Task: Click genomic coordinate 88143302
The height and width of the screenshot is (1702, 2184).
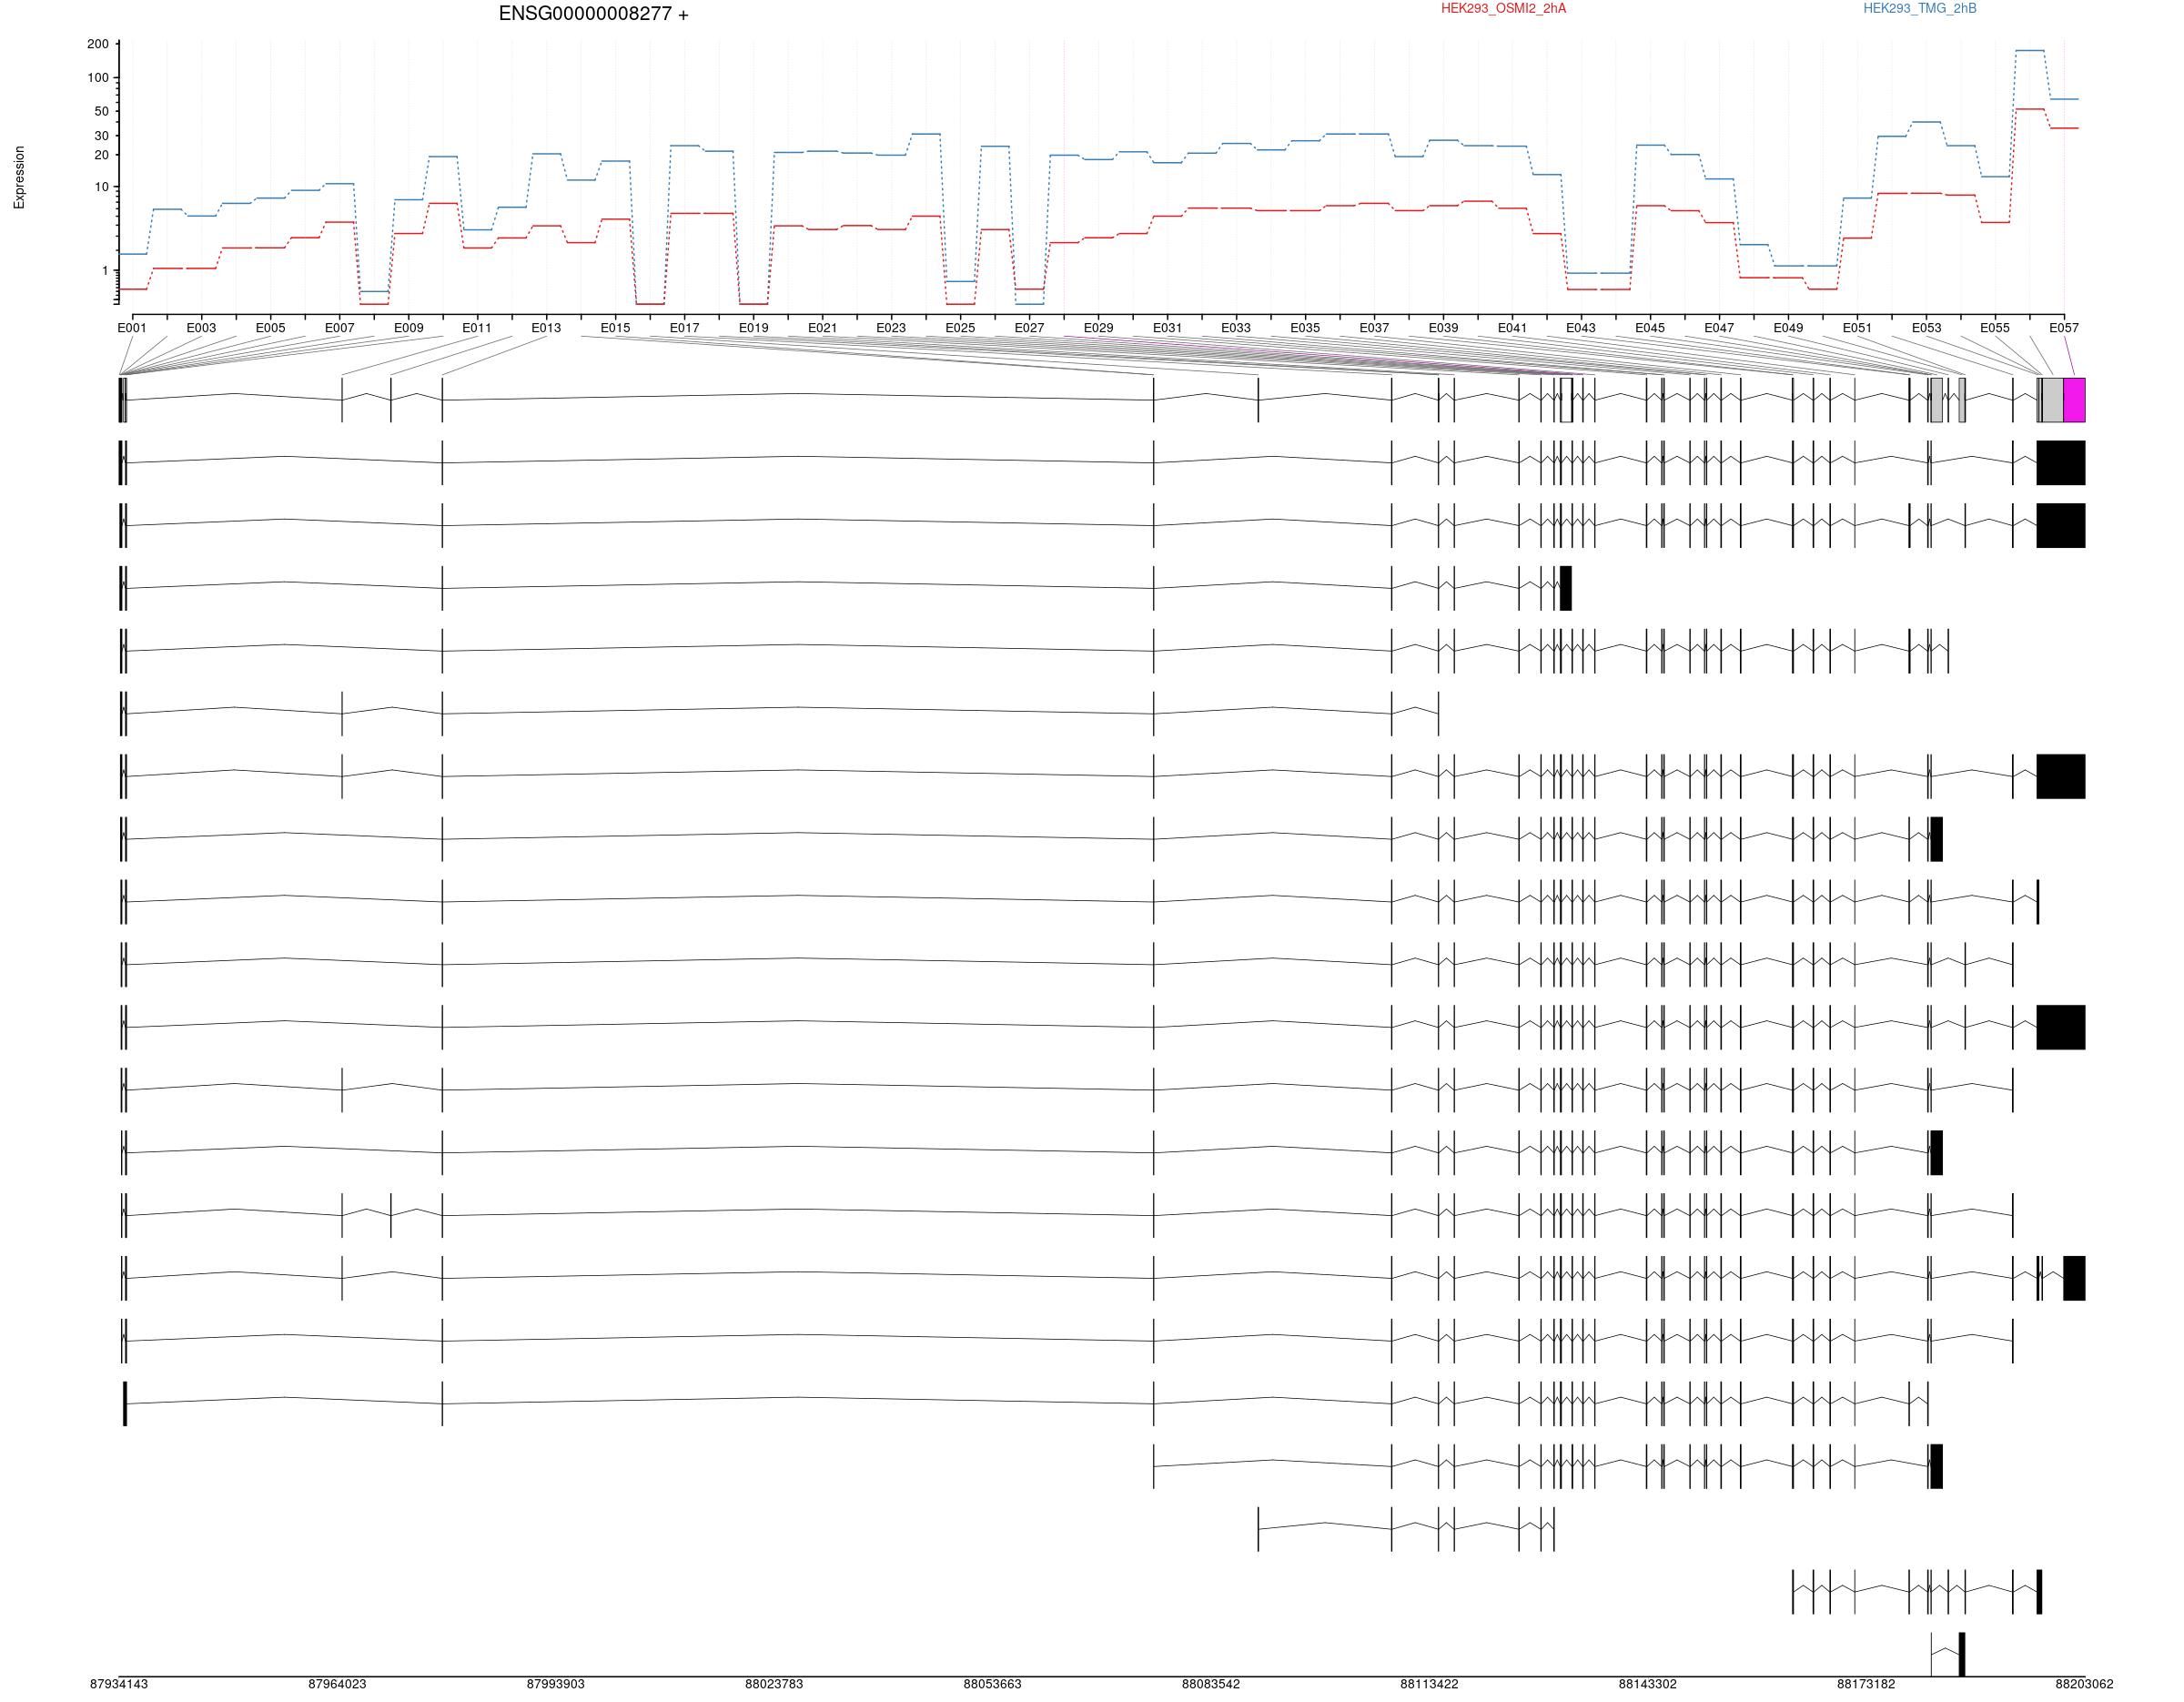Action: [x=1648, y=1684]
